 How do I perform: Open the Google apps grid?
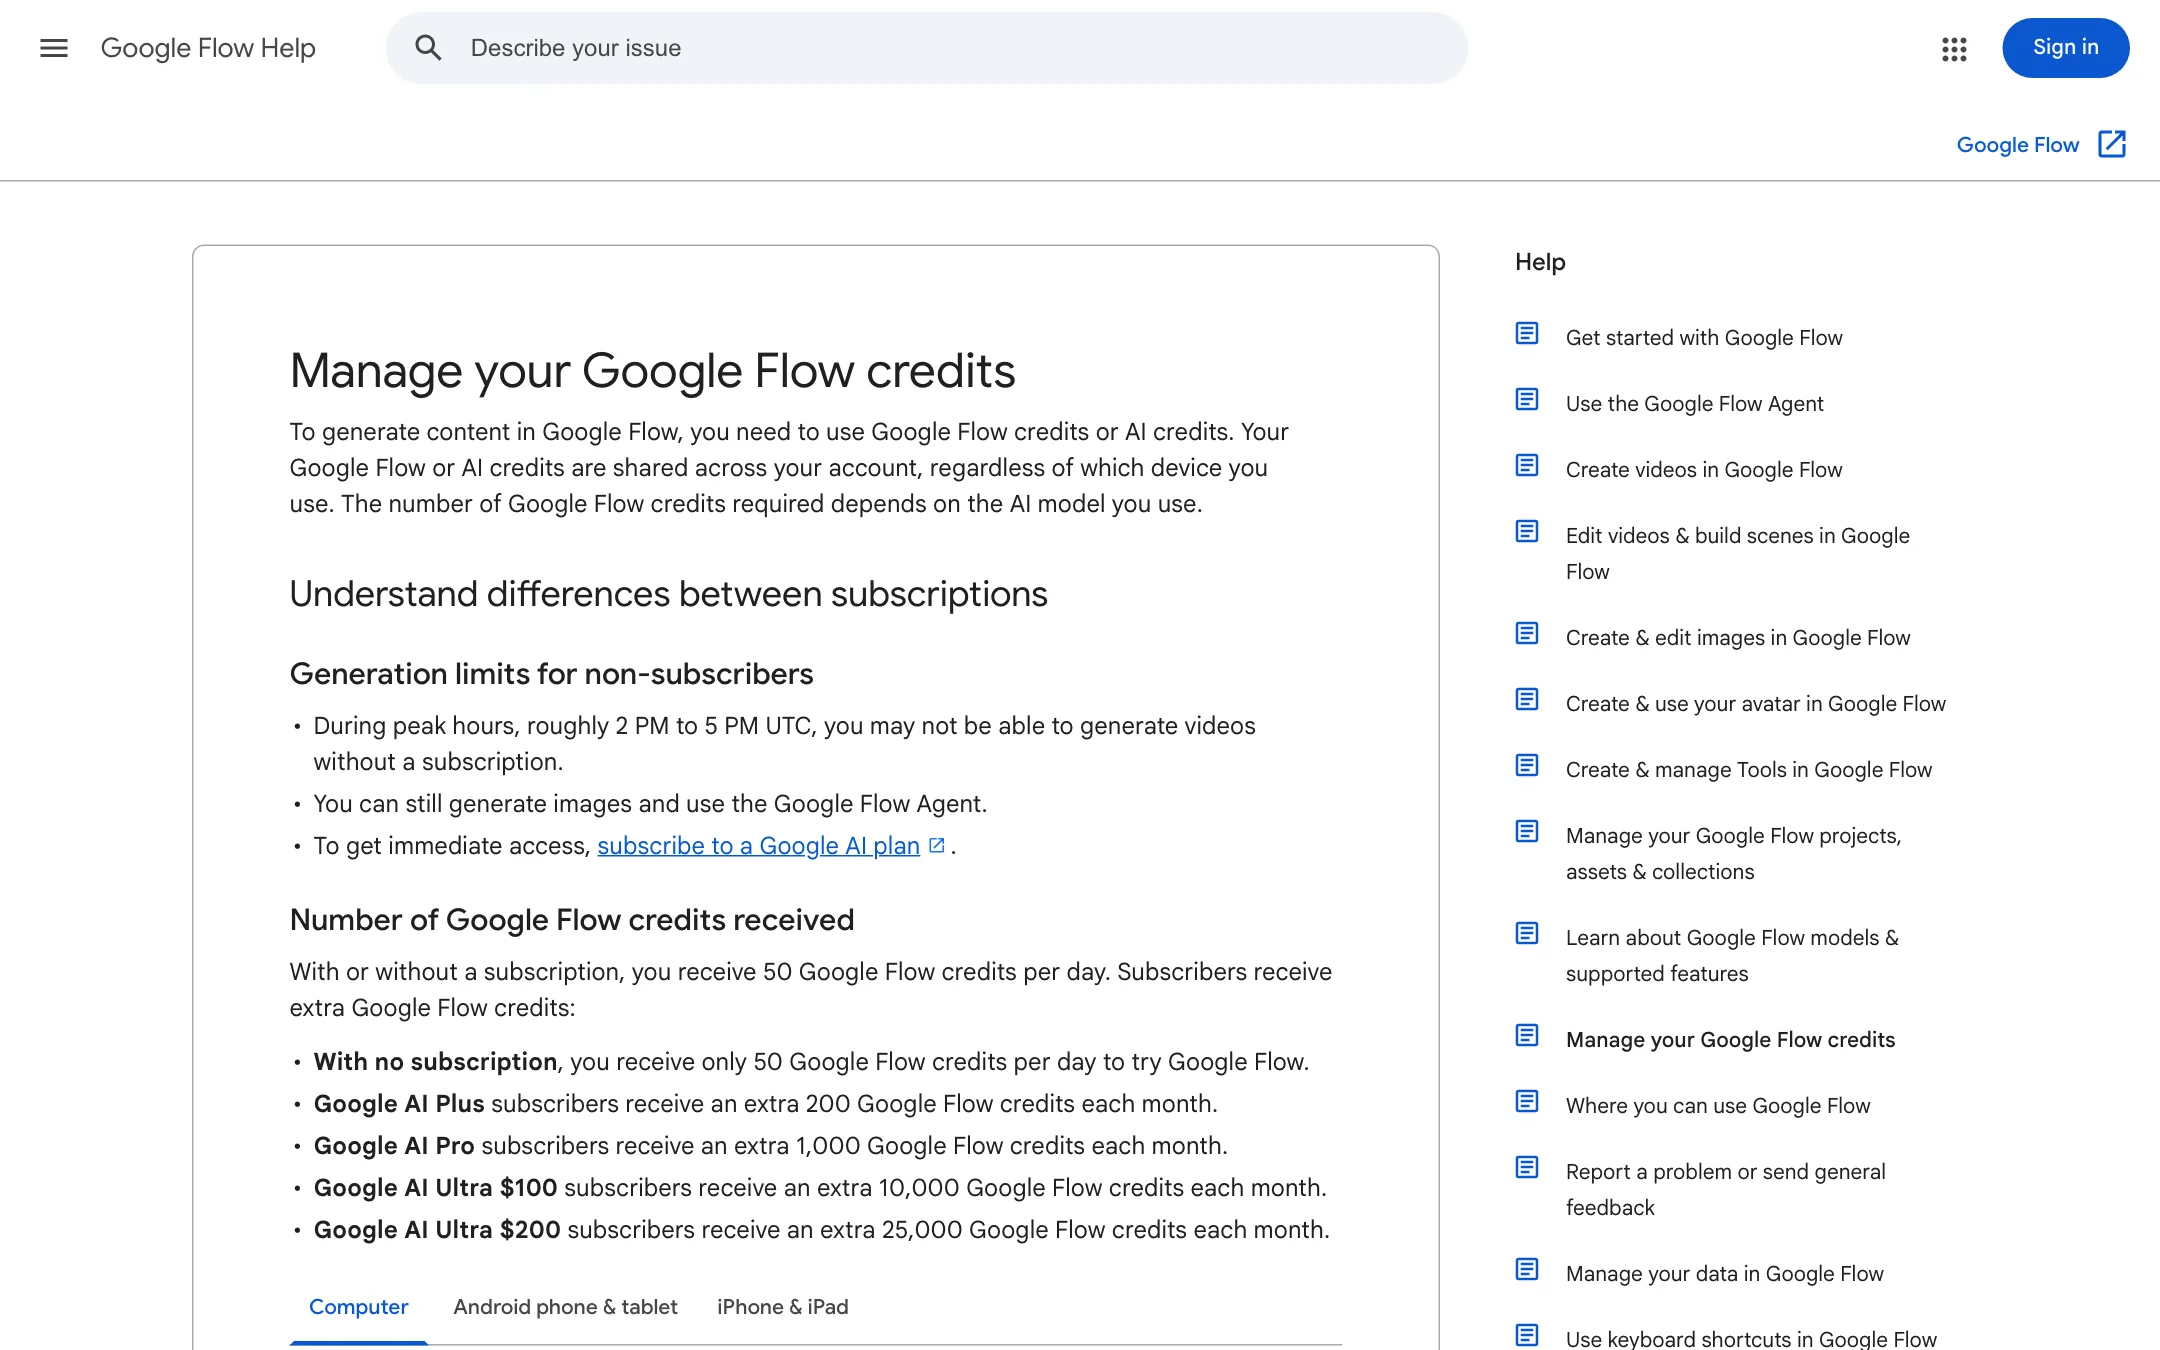[1954, 48]
